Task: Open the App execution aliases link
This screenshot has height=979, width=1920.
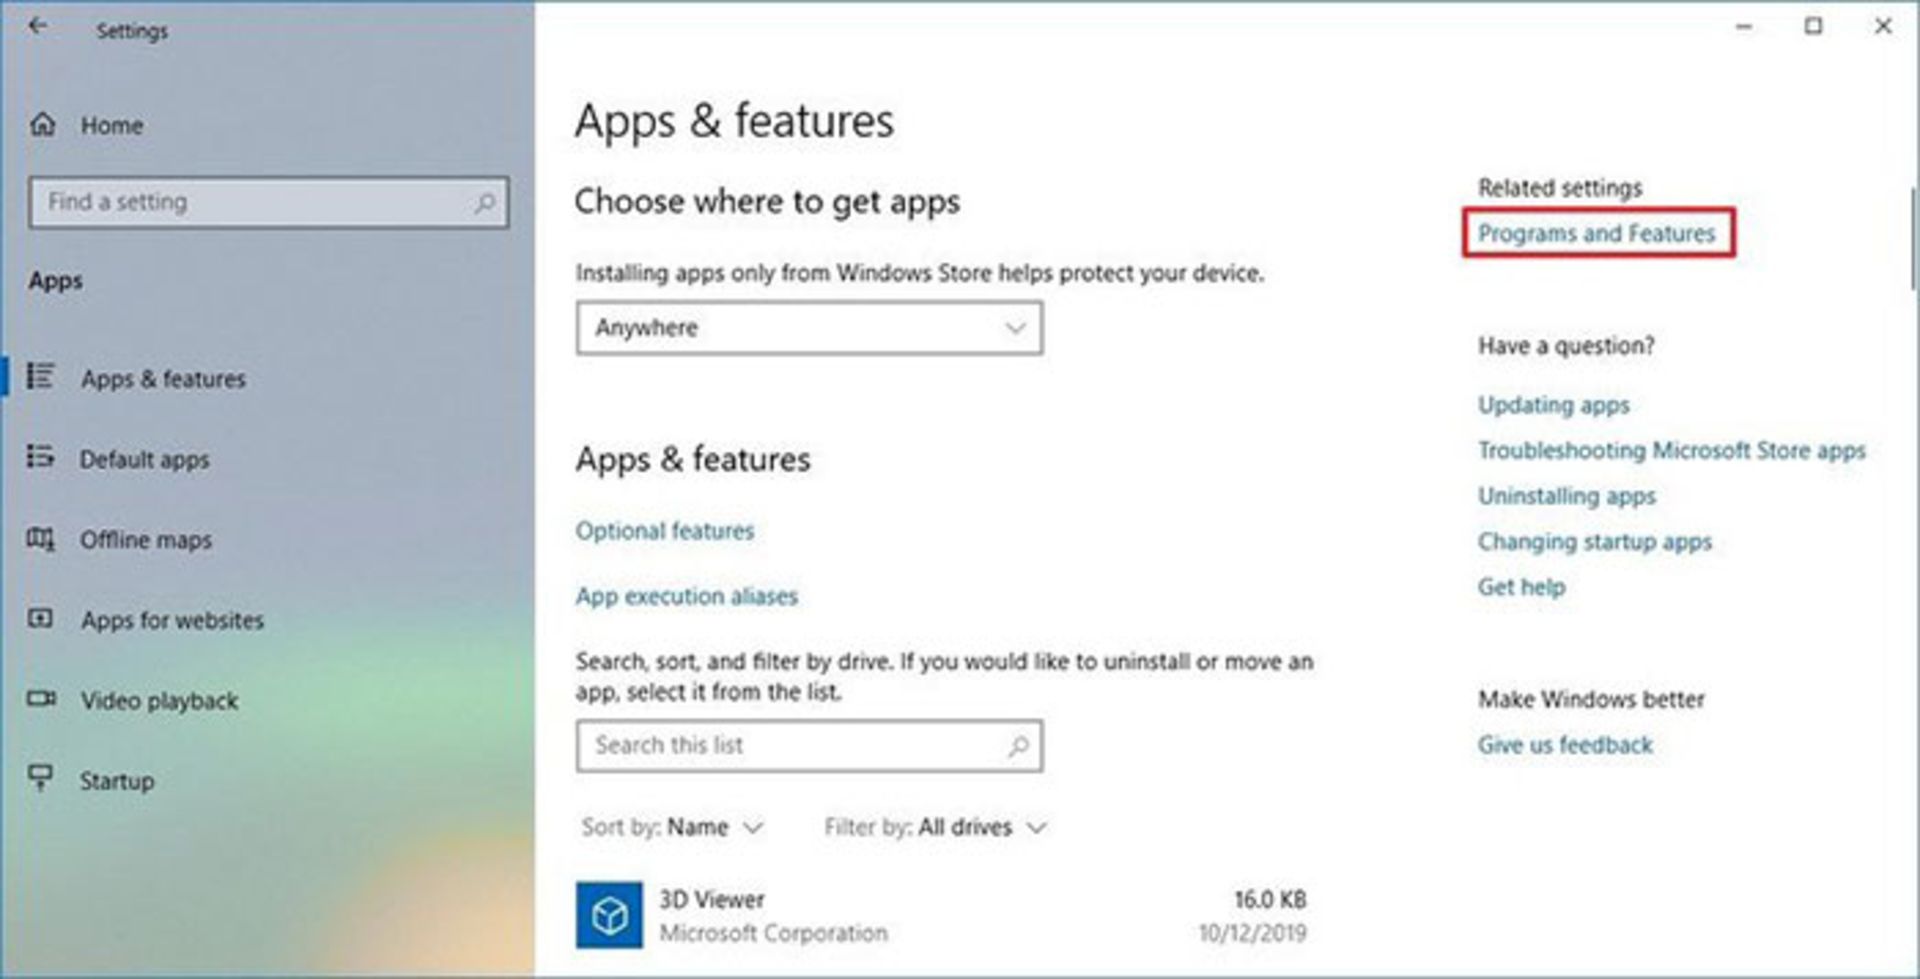Action: point(686,596)
